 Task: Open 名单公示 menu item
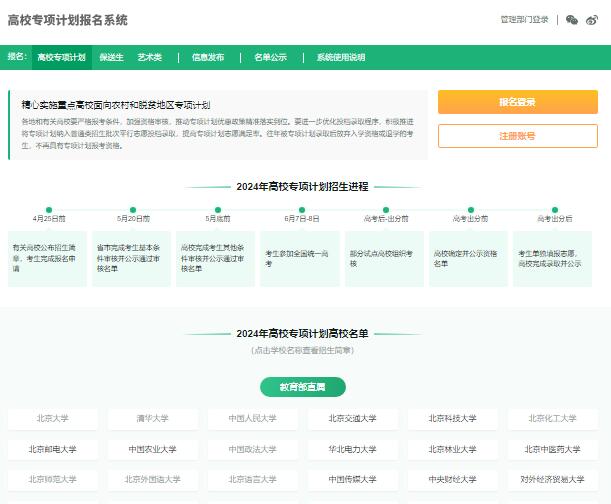click(270, 57)
